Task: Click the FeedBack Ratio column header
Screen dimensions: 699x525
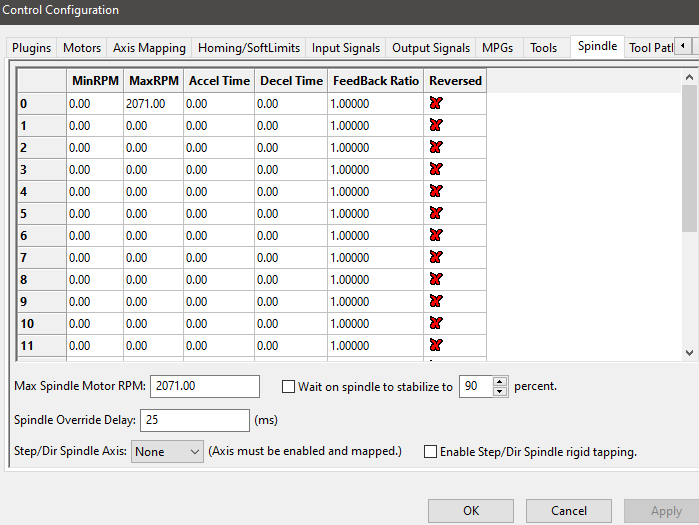Action: click(x=375, y=81)
